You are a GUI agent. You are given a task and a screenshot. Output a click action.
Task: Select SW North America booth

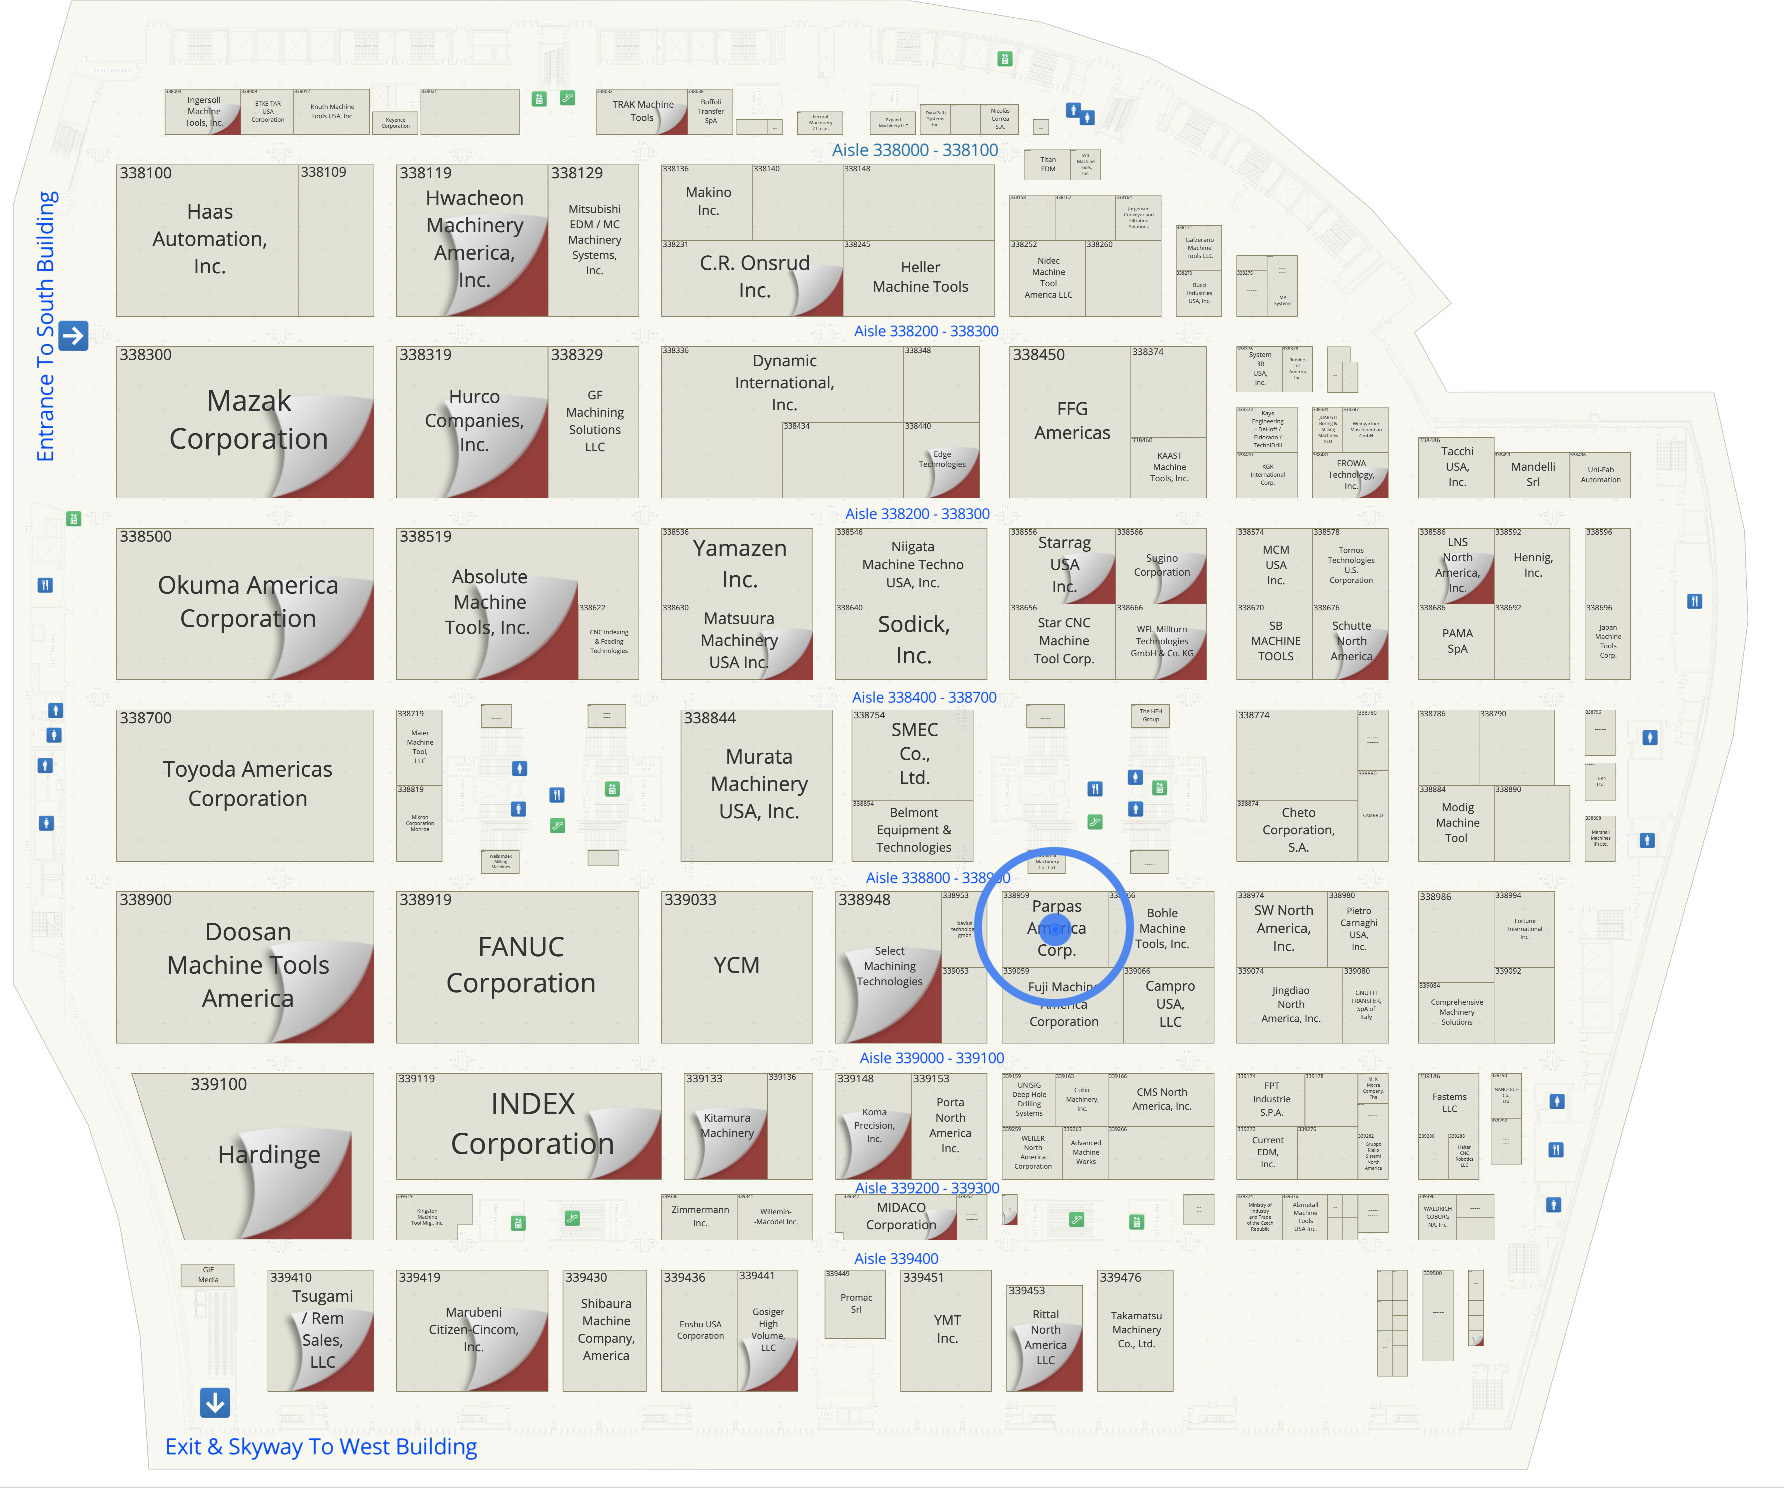(x=1282, y=929)
